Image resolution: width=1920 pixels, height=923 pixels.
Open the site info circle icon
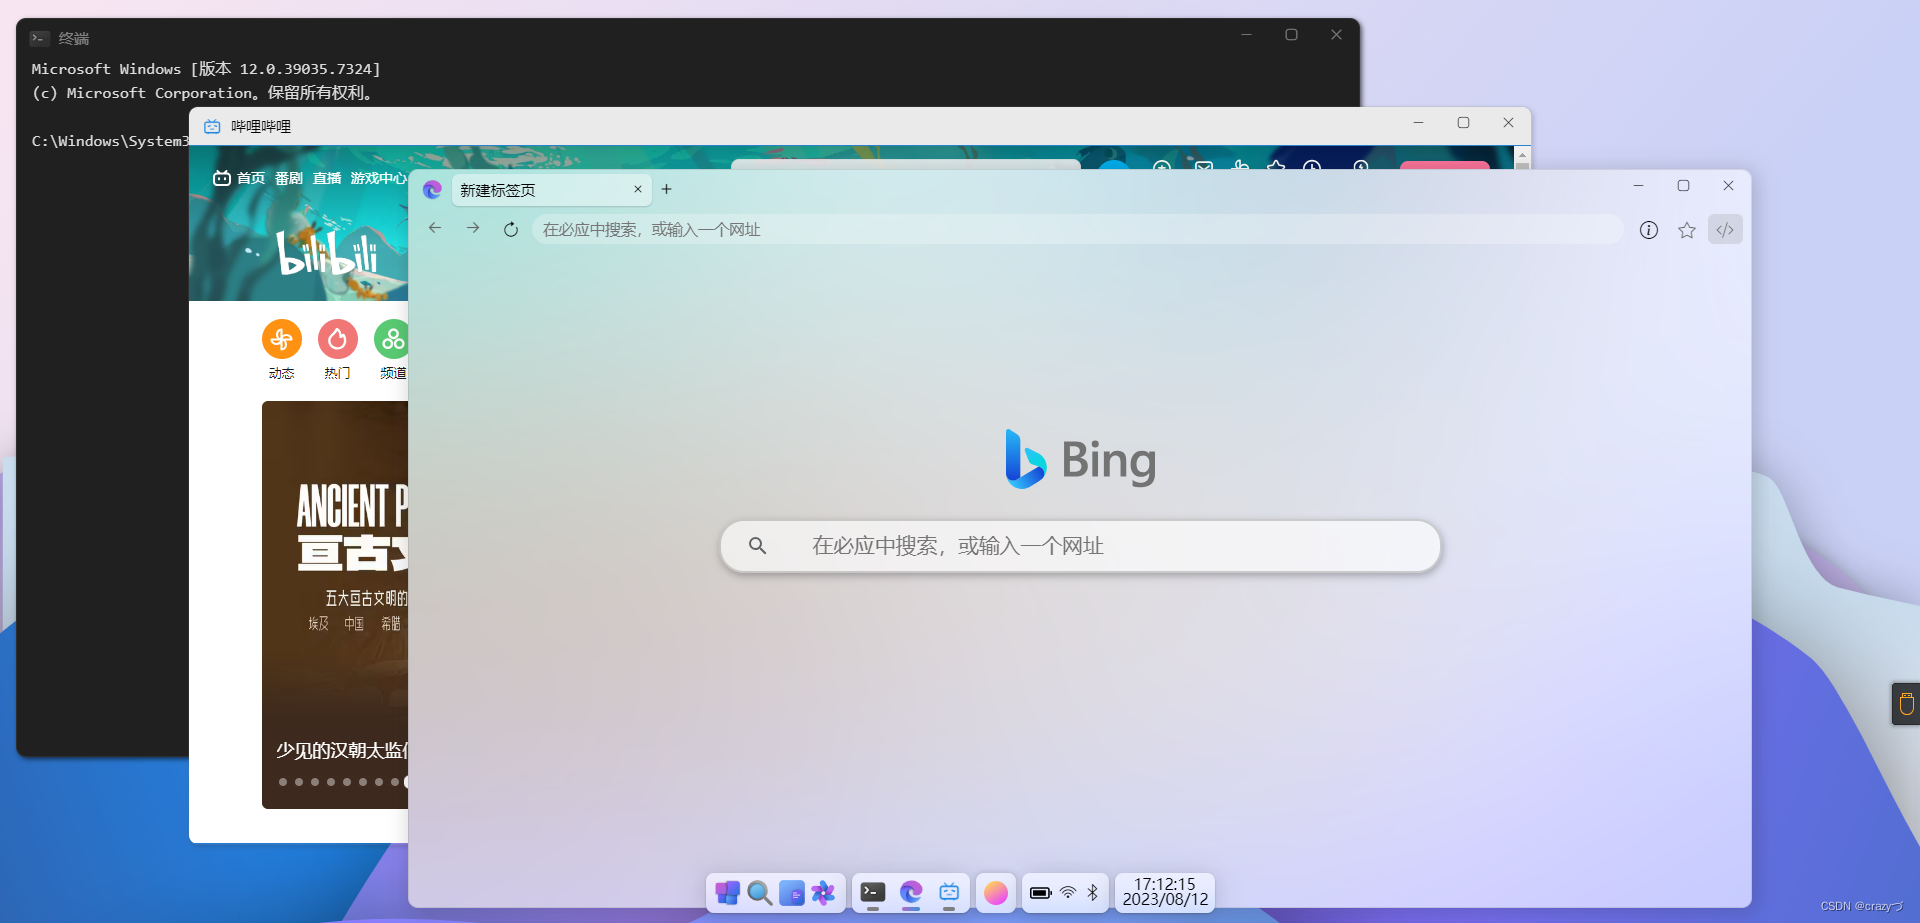1649,230
